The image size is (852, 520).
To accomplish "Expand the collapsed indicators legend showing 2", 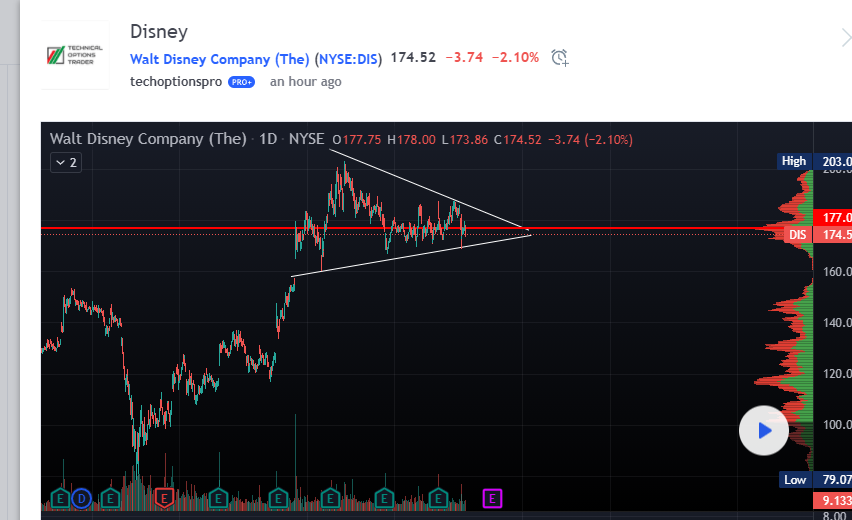I will click(66, 162).
